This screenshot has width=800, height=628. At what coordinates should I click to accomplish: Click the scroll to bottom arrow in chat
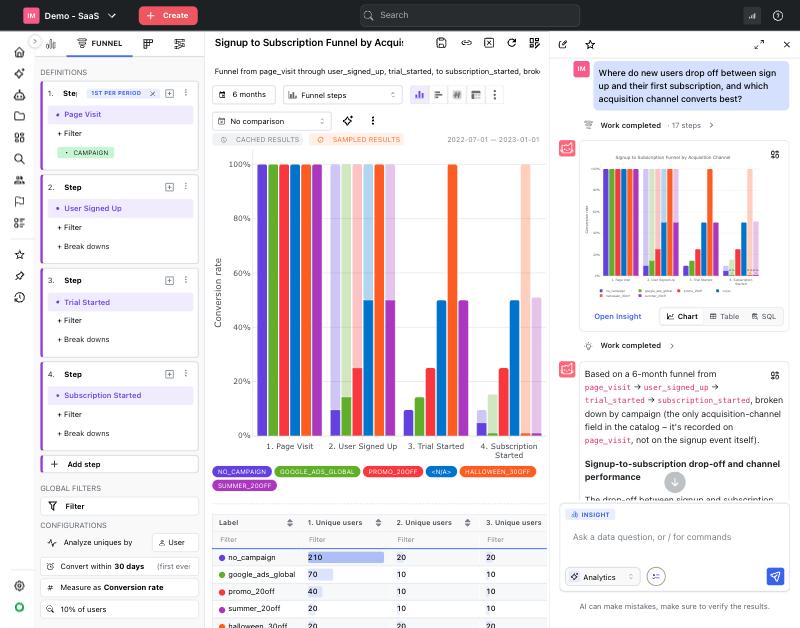(674, 482)
